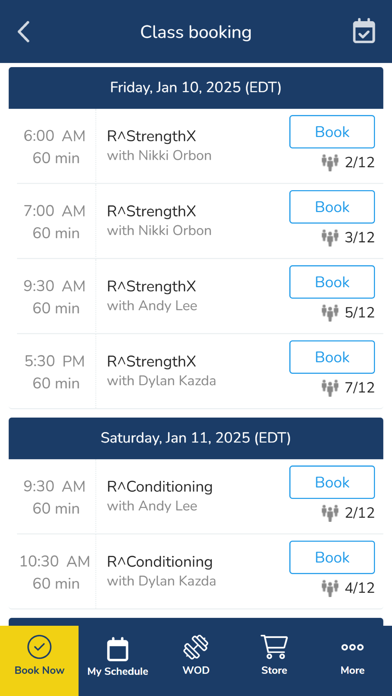Screen dimensions: 392x696
Task: Tap attendees icon for 5:30 PM class
Action: click(x=330, y=388)
